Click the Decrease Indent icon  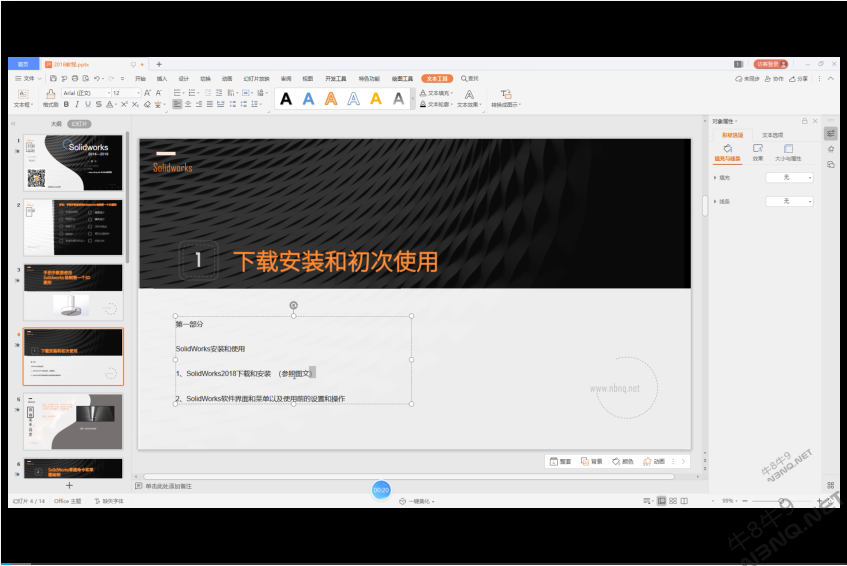point(208,93)
